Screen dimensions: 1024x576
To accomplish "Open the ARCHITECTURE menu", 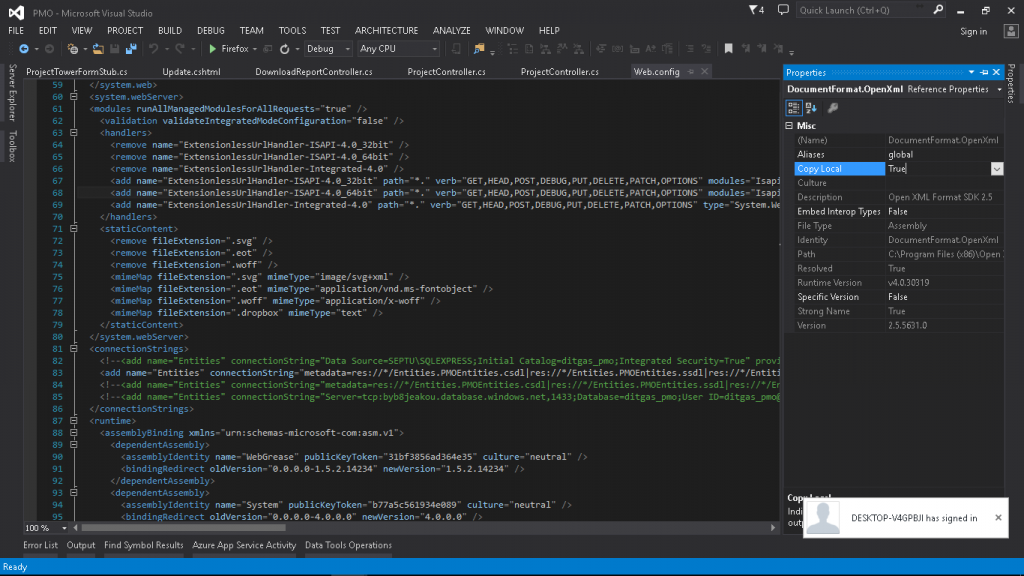I will click(x=386, y=31).
